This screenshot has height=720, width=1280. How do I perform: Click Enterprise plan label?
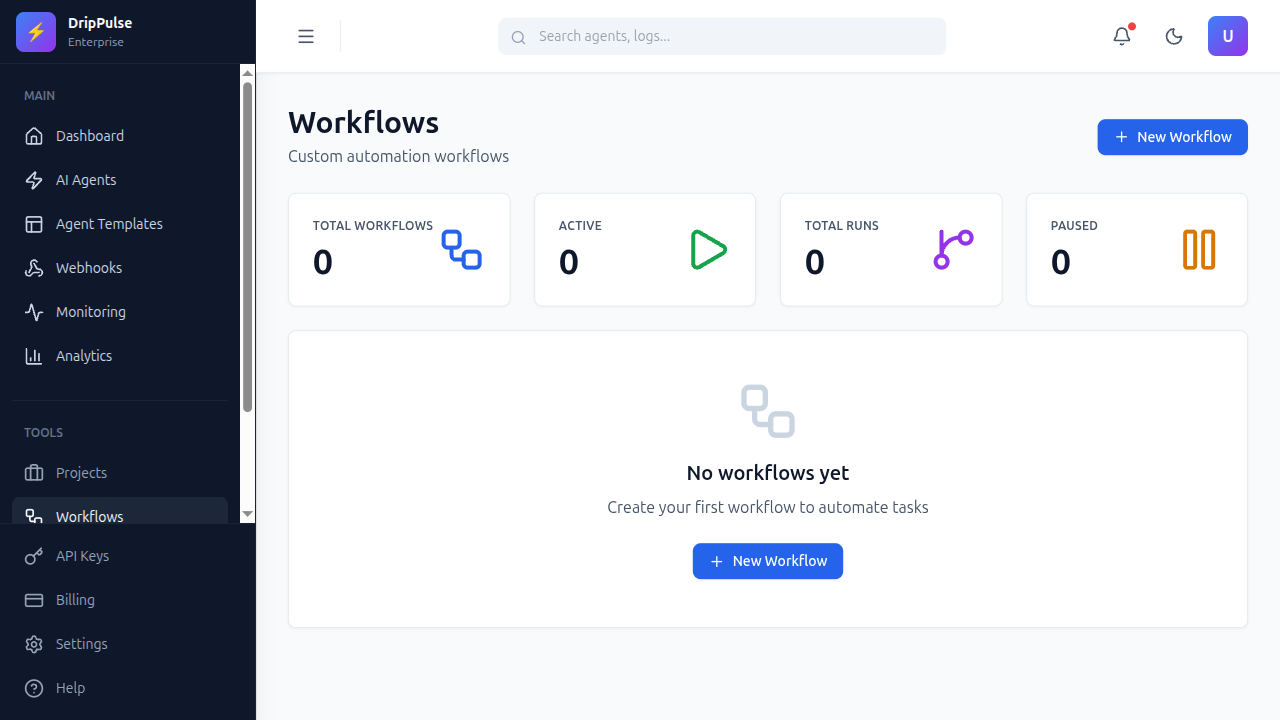(x=96, y=43)
